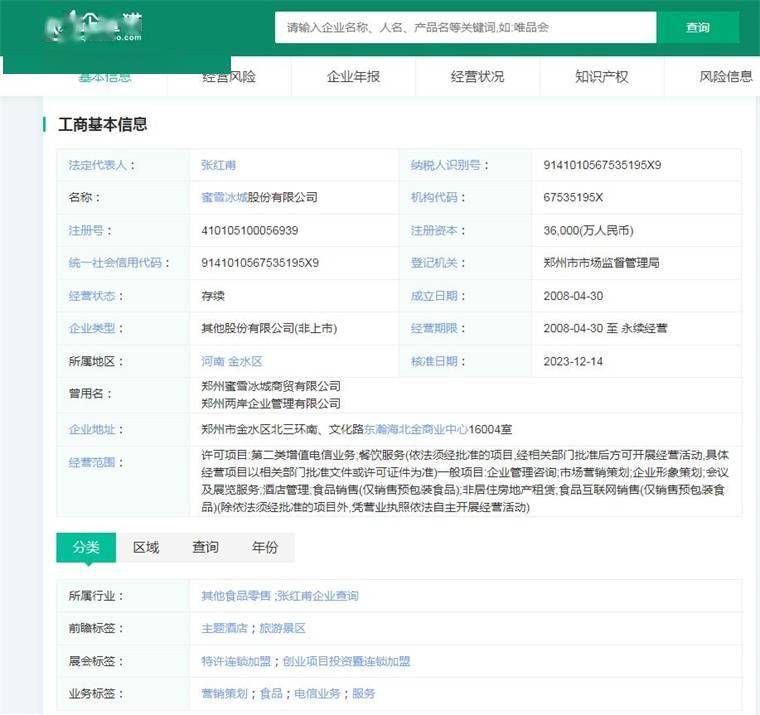Viewport: 760px width, 715px height.
Task: Open the 蜜雪冰城 company name link
Action: 224,197
